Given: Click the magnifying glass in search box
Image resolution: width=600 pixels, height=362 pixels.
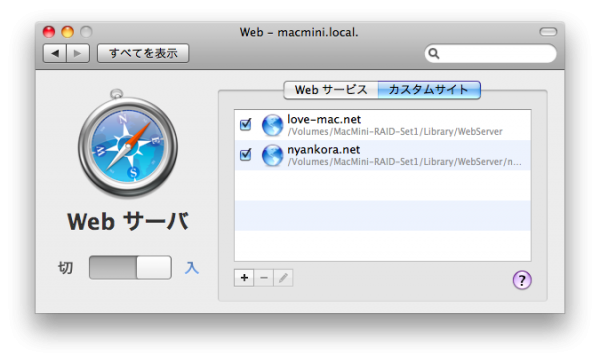Looking at the screenshot, I should click(434, 54).
